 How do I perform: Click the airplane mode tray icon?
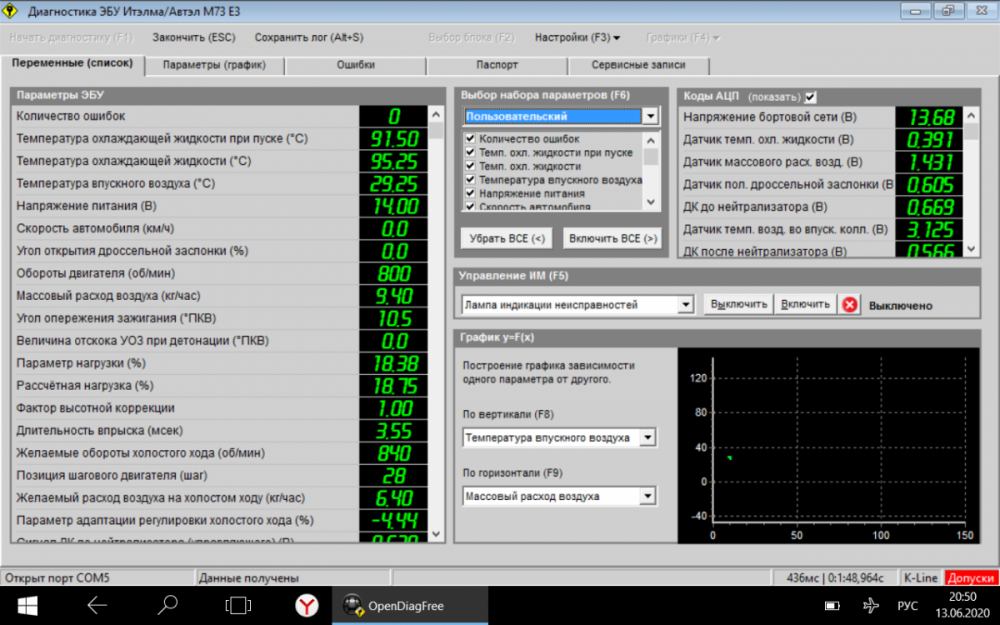pos(869,605)
